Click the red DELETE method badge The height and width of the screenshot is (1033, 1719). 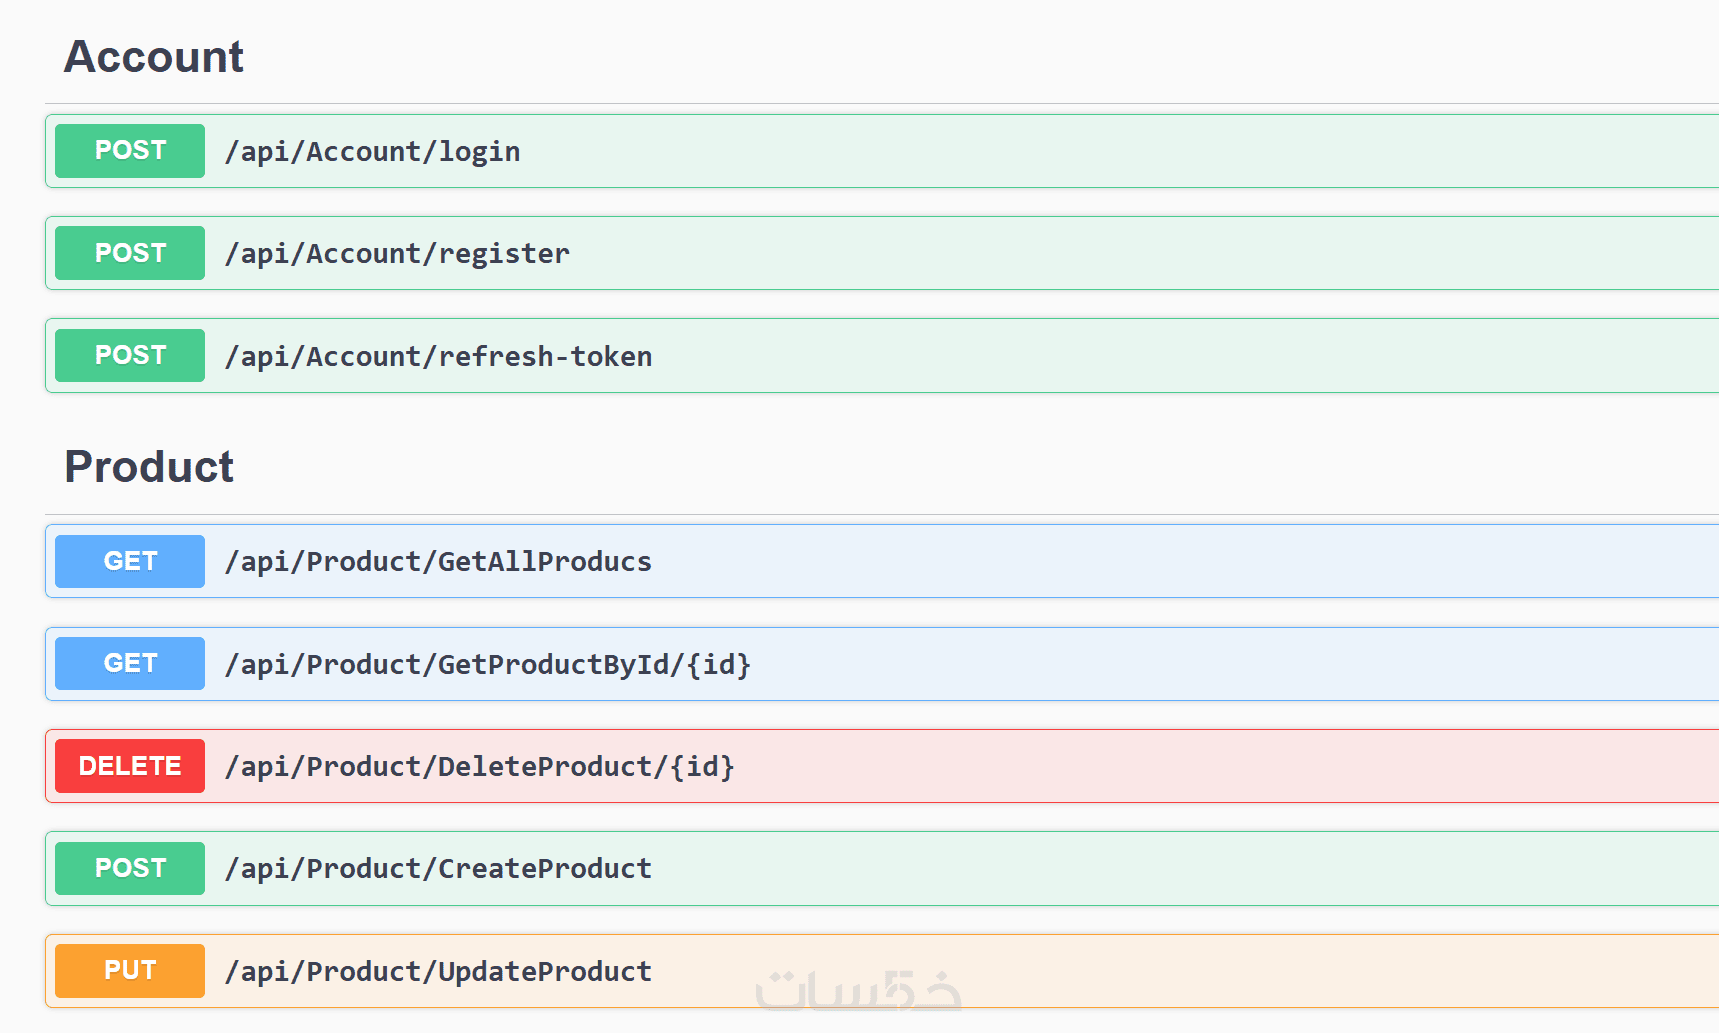(x=130, y=766)
